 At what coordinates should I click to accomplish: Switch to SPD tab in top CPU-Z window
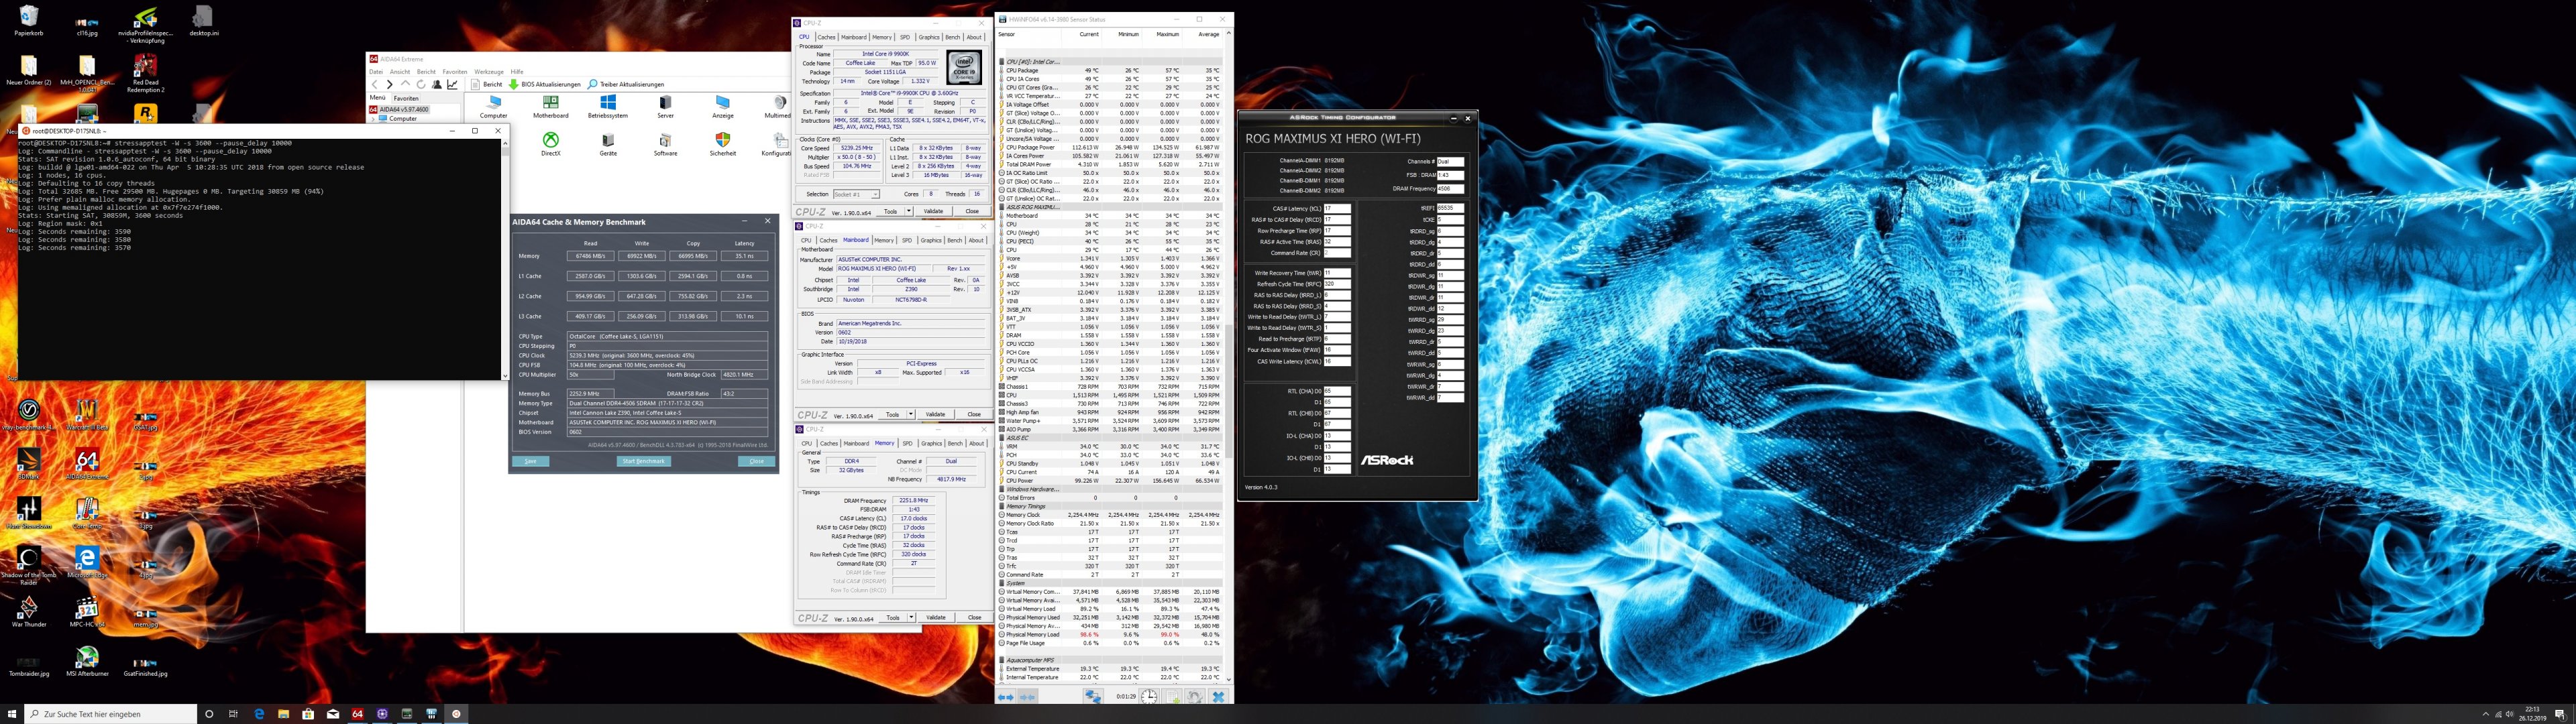(905, 37)
